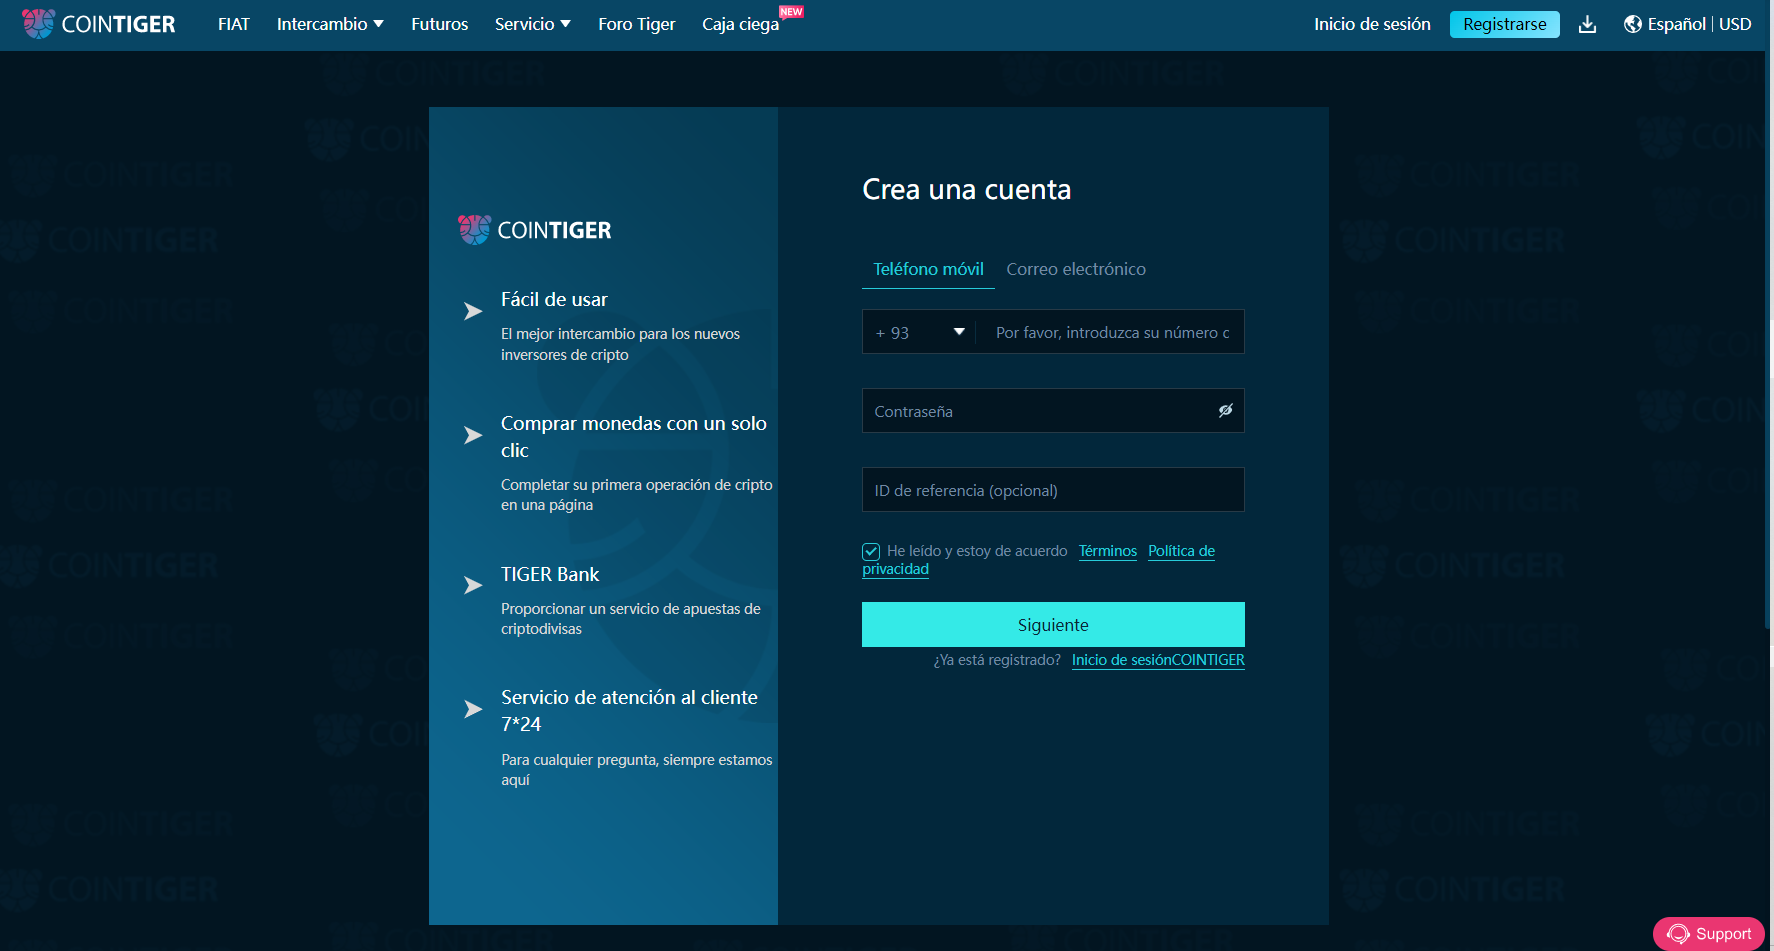Viewport: 1774px width, 951px height.
Task: Open Caja ciega page
Action: (x=740, y=24)
